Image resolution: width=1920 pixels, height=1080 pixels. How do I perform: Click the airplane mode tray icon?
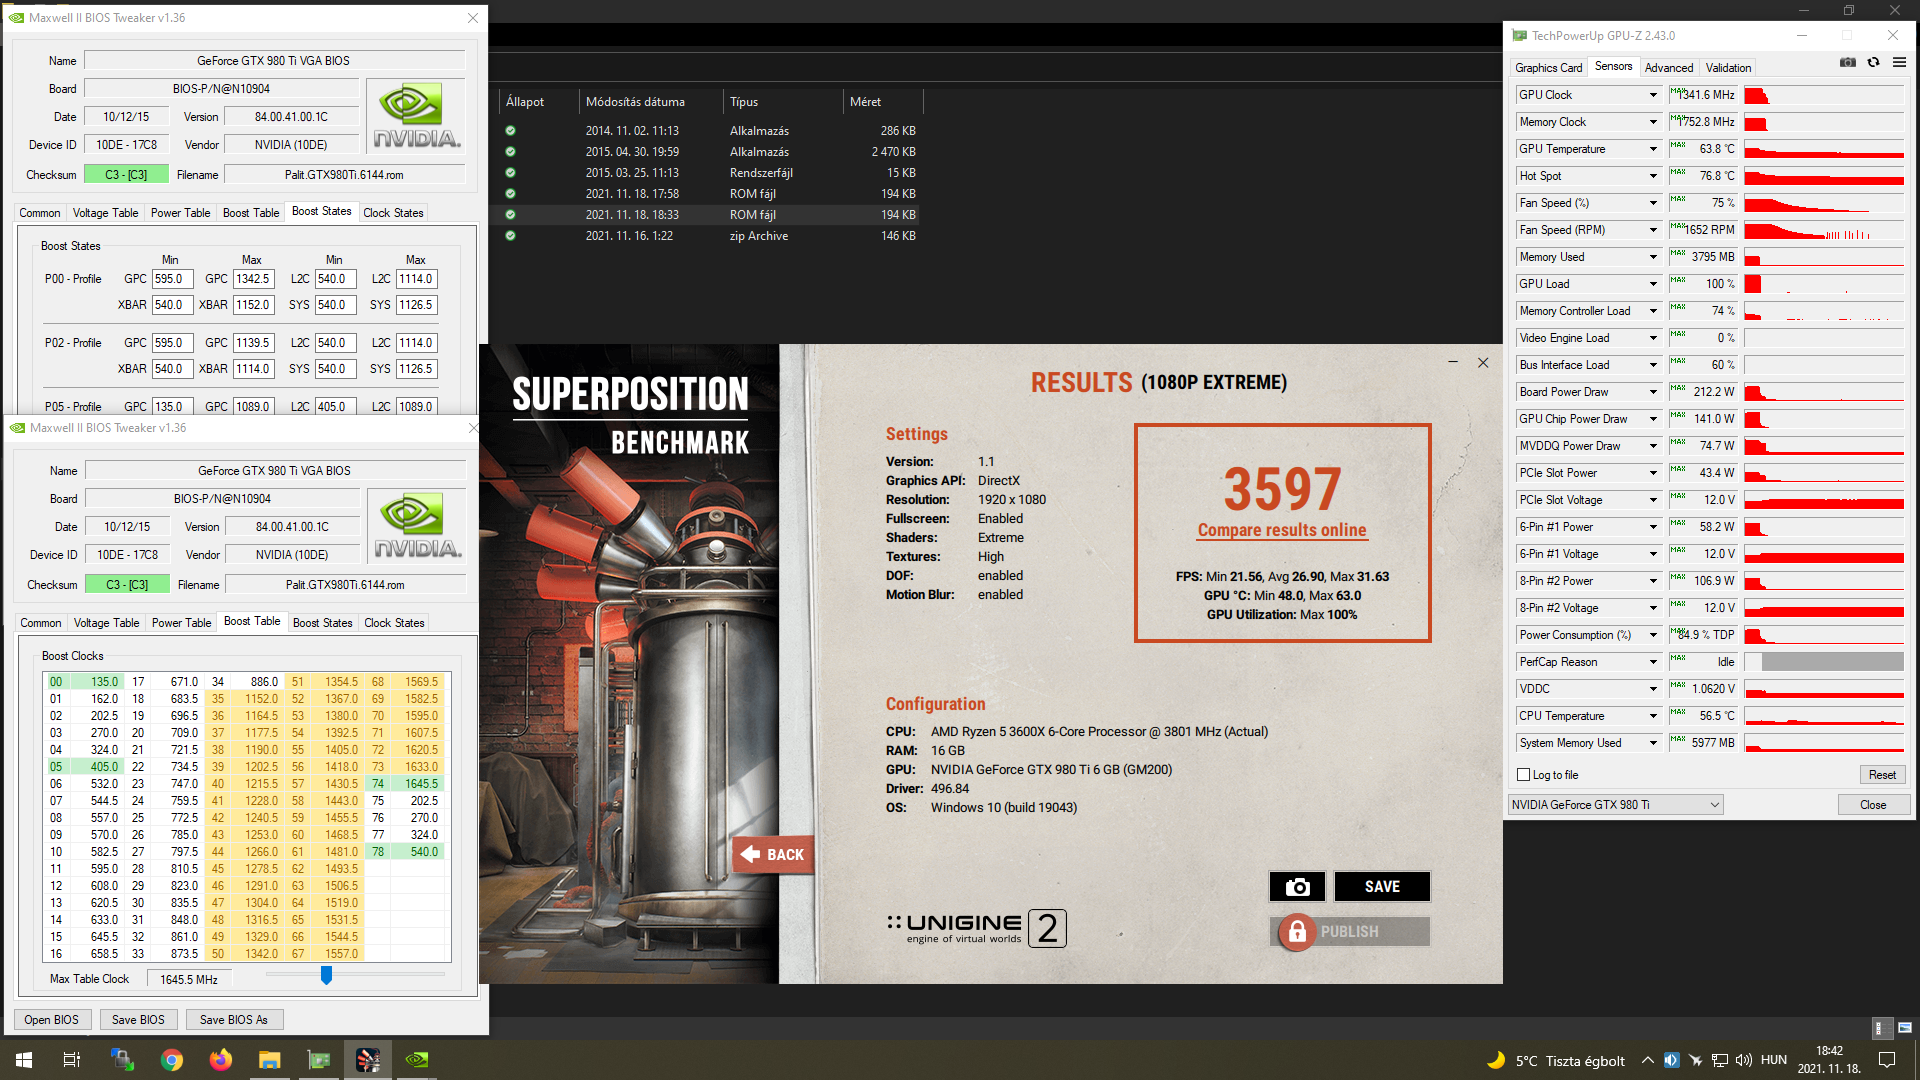pos(1695,1060)
